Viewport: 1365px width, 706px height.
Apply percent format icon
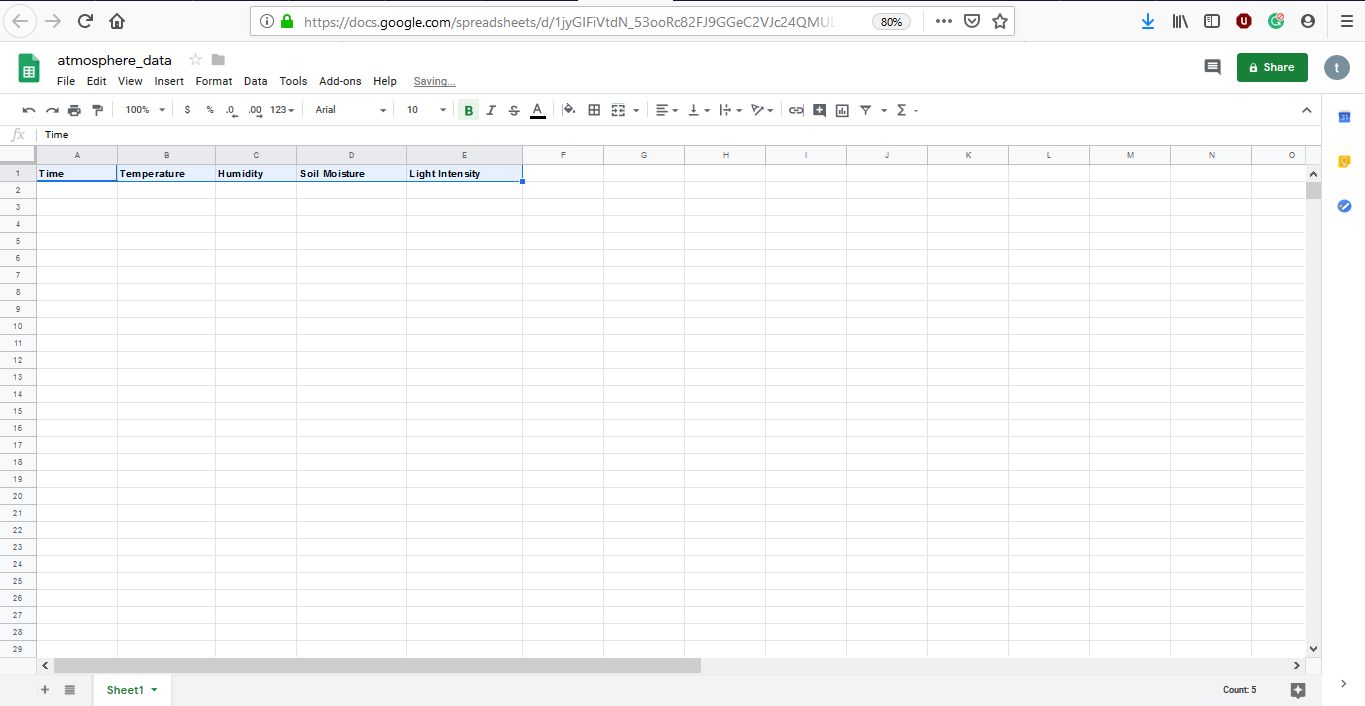click(x=209, y=110)
